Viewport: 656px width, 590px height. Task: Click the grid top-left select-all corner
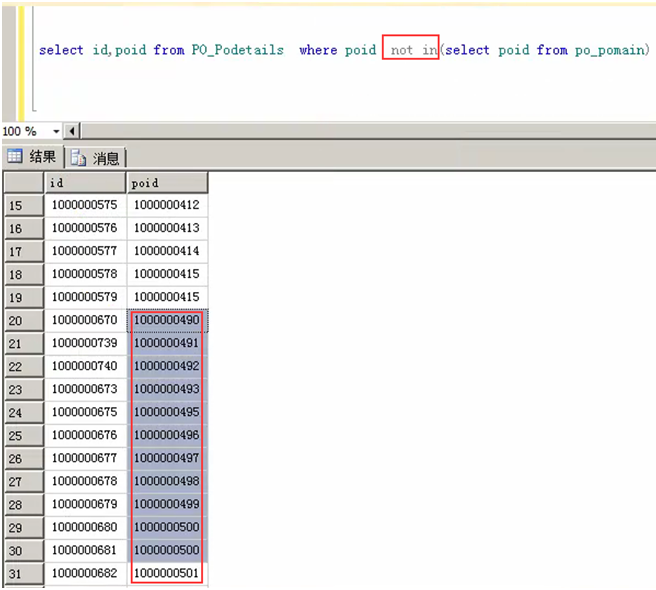[x=24, y=183]
